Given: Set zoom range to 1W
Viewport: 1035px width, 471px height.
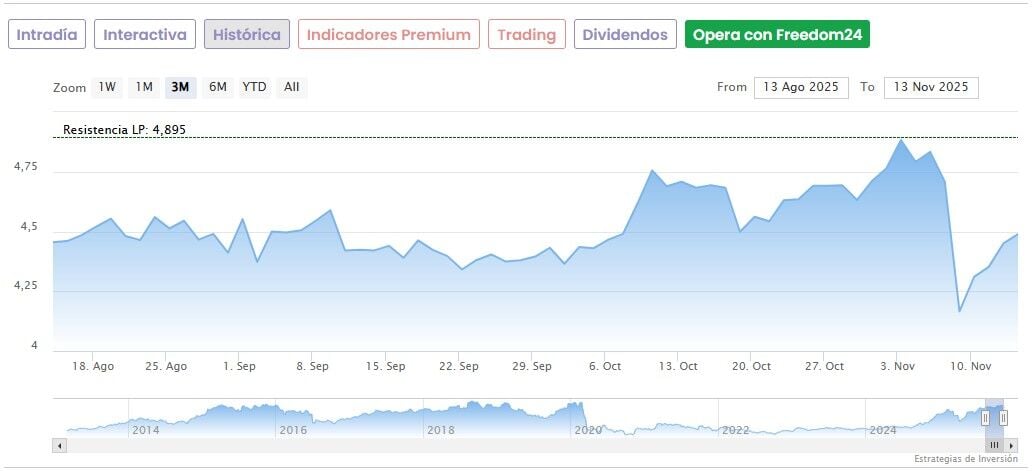Looking at the screenshot, I should point(107,87).
